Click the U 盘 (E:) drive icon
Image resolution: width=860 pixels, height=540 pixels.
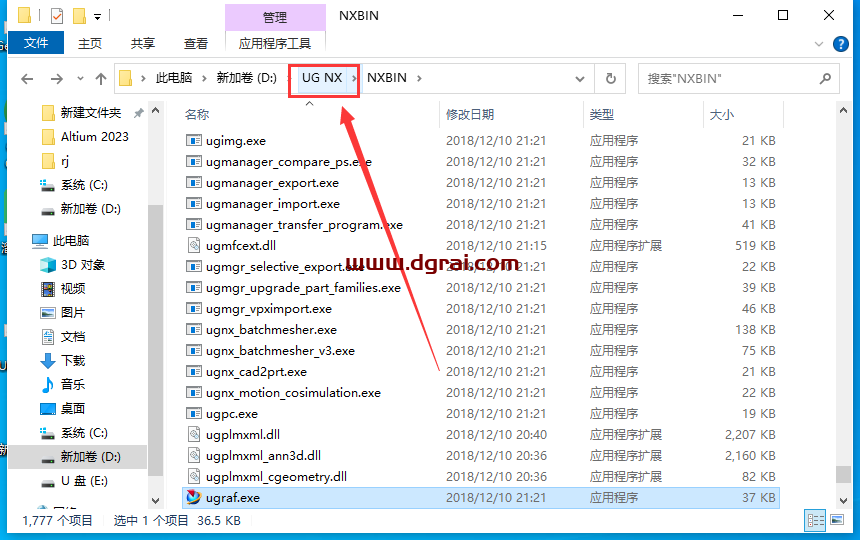48,482
